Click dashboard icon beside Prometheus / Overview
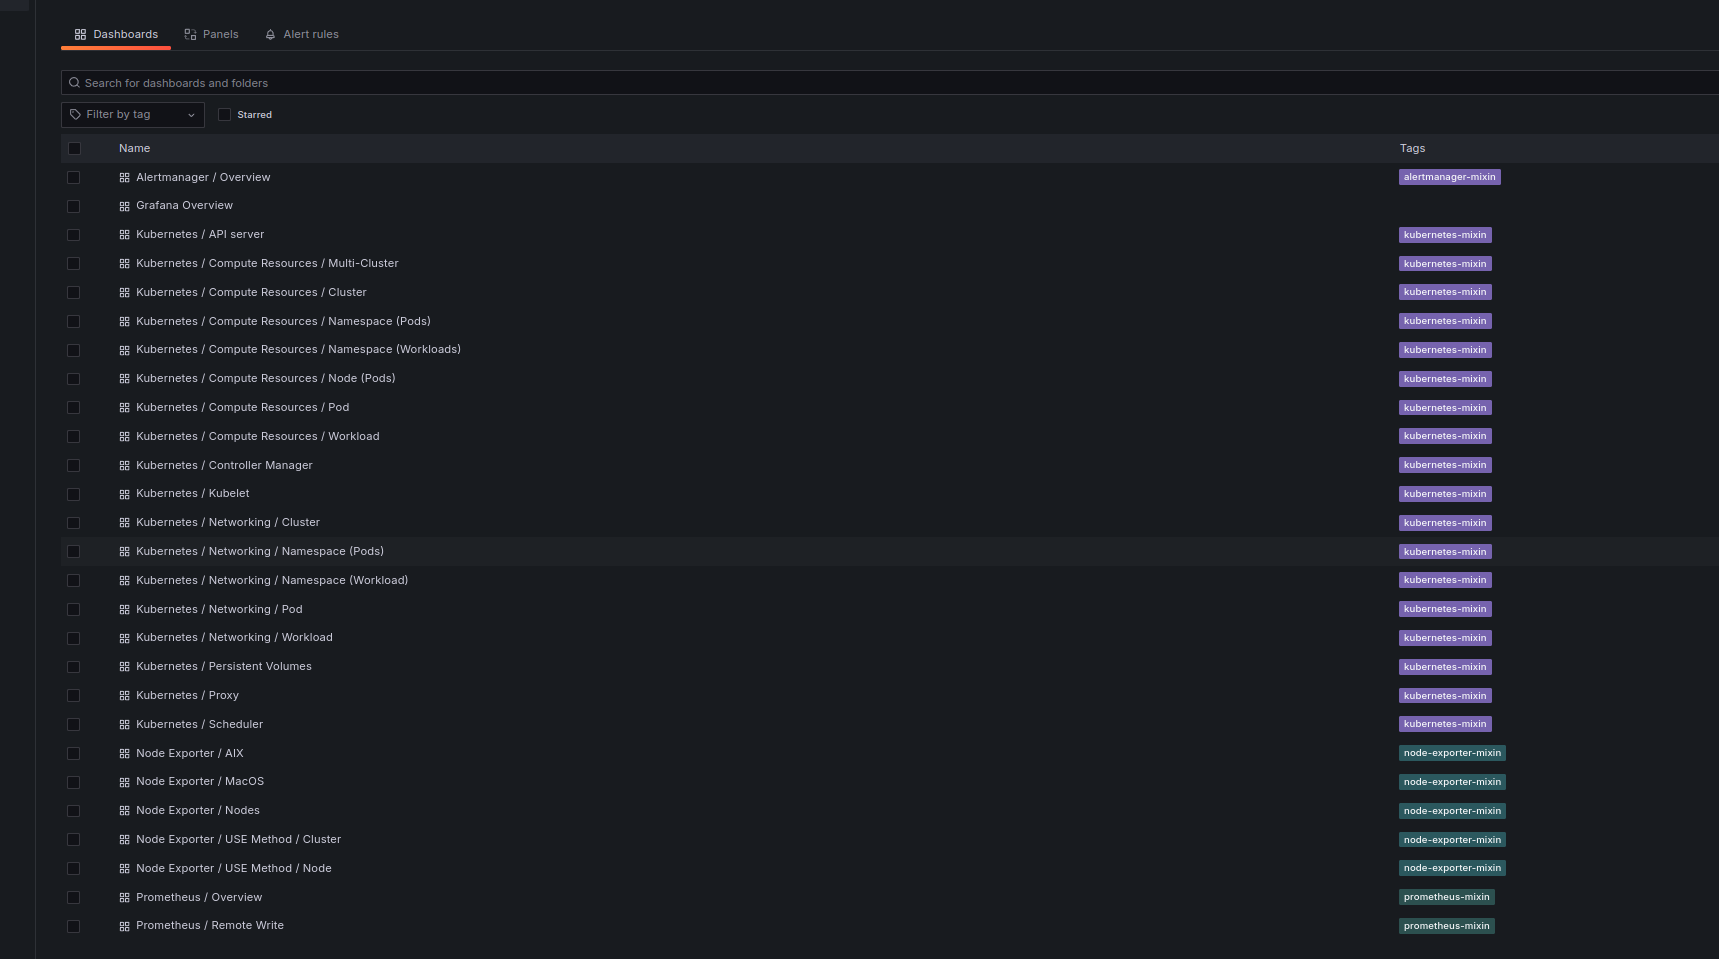 click(x=124, y=898)
